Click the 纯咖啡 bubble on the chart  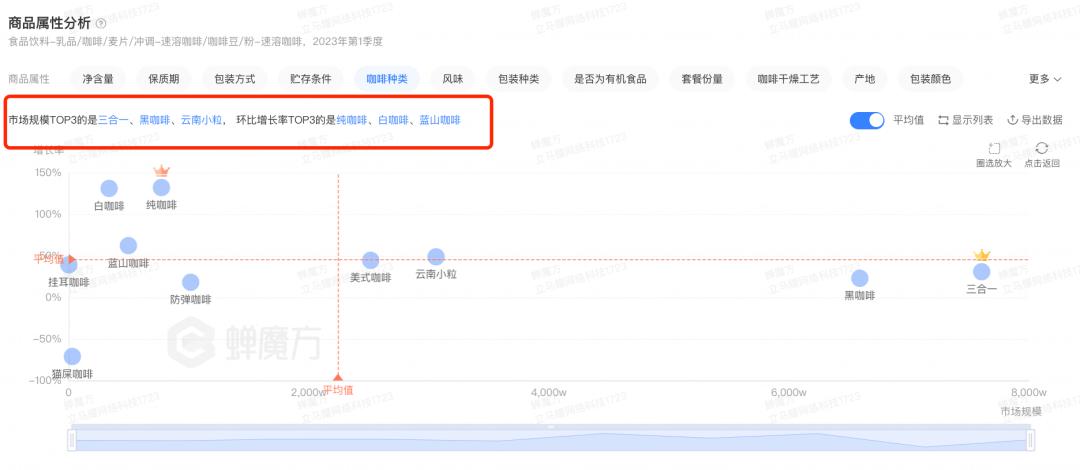point(161,187)
